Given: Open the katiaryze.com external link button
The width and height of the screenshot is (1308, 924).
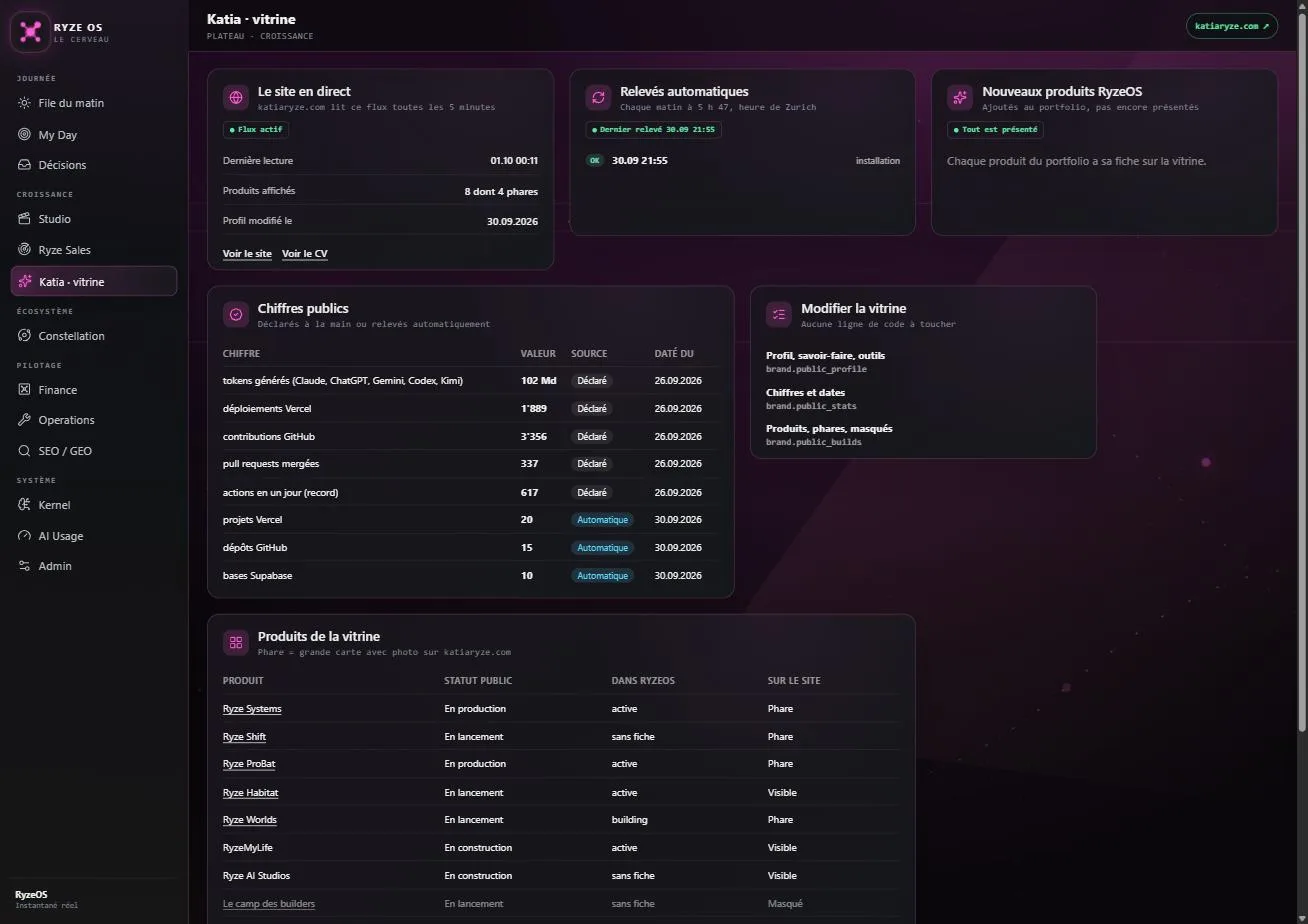Looking at the screenshot, I should click(1232, 26).
